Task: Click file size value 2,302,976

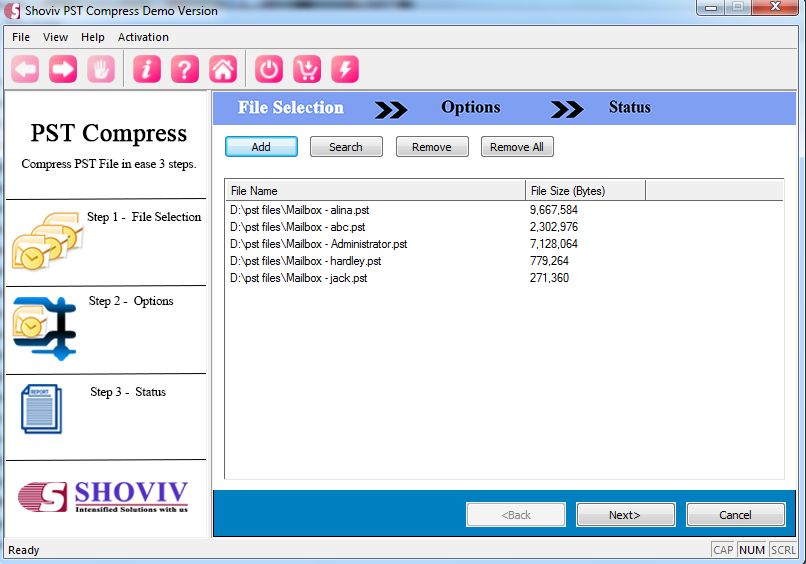Action: [554, 227]
